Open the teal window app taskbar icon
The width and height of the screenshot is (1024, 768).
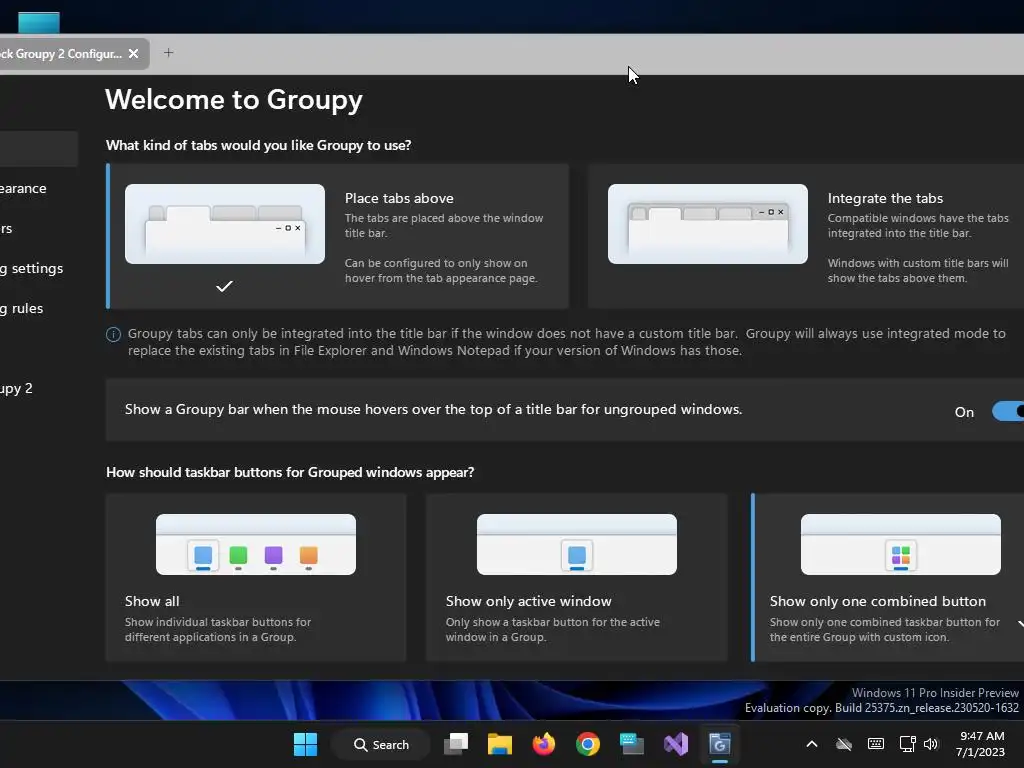tap(632, 744)
